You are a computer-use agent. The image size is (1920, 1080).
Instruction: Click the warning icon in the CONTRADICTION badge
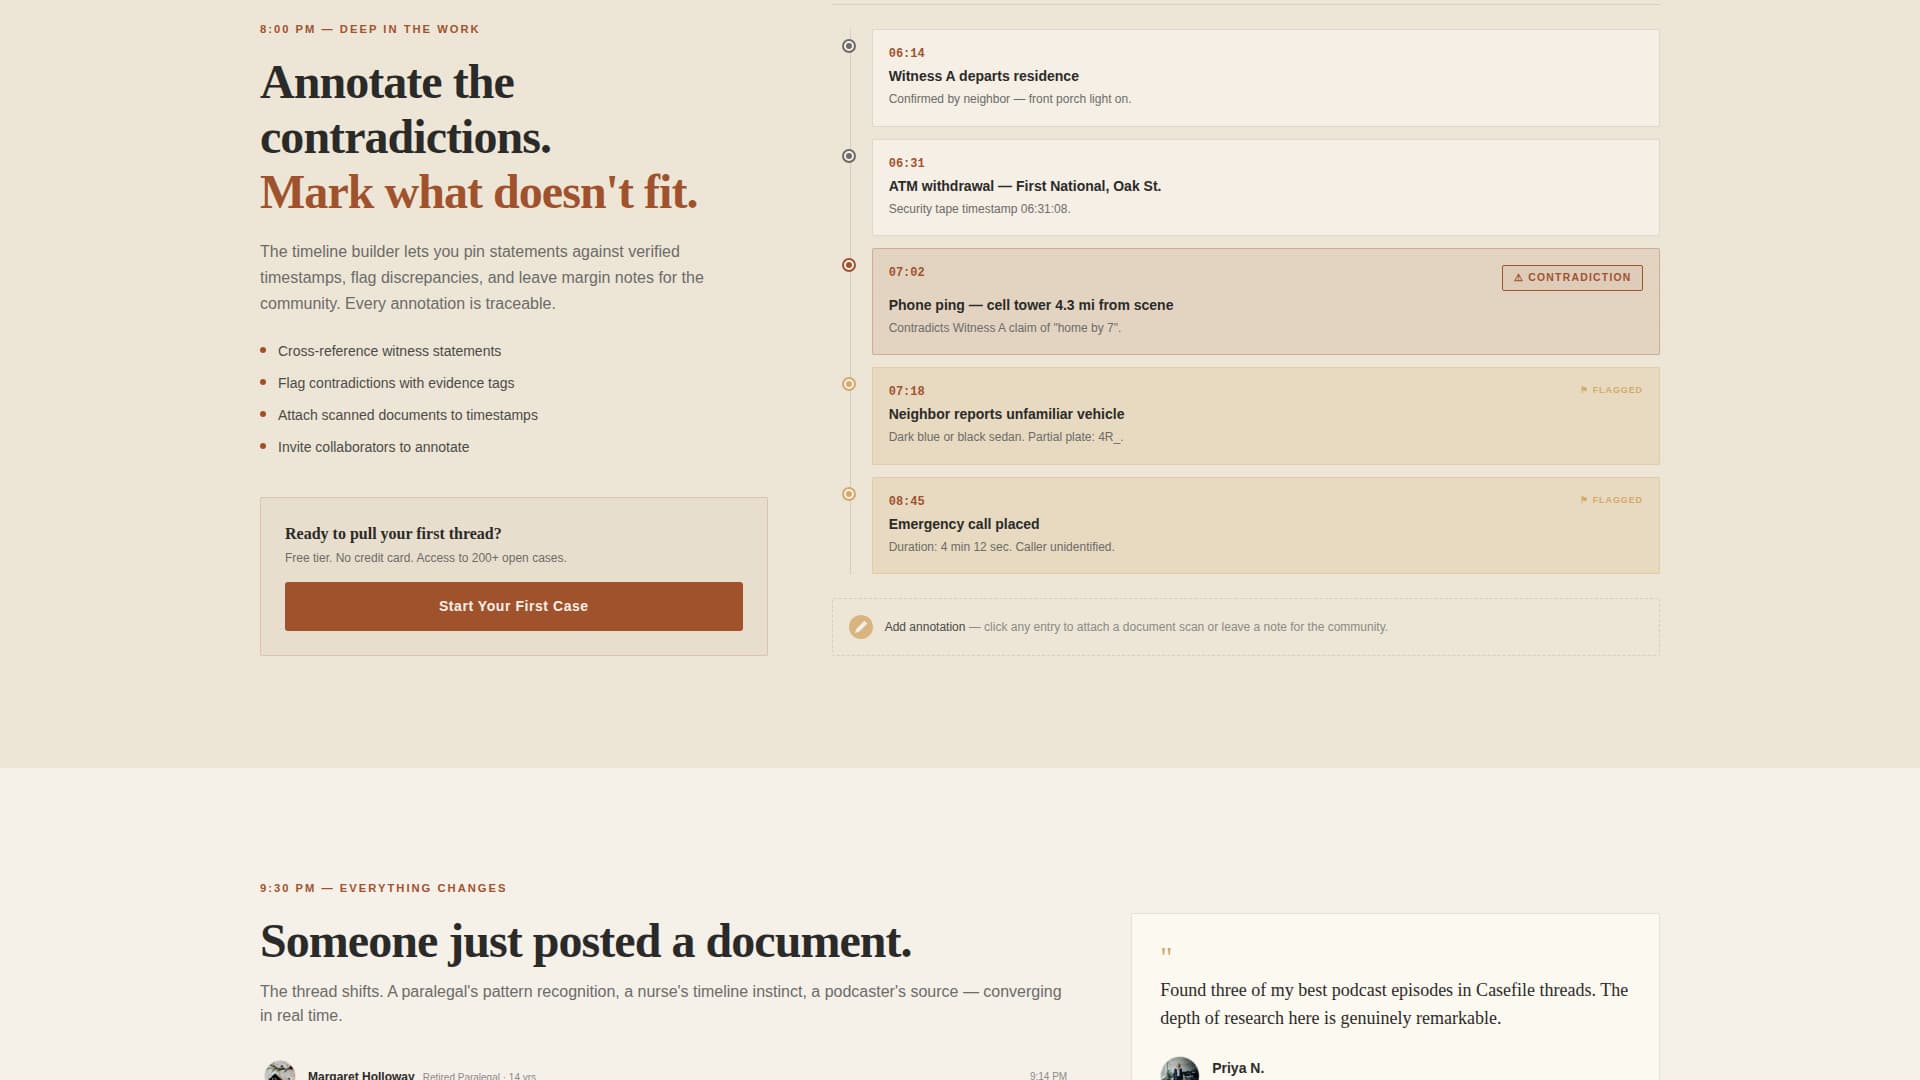pyautogui.click(x=1519, y=277)
